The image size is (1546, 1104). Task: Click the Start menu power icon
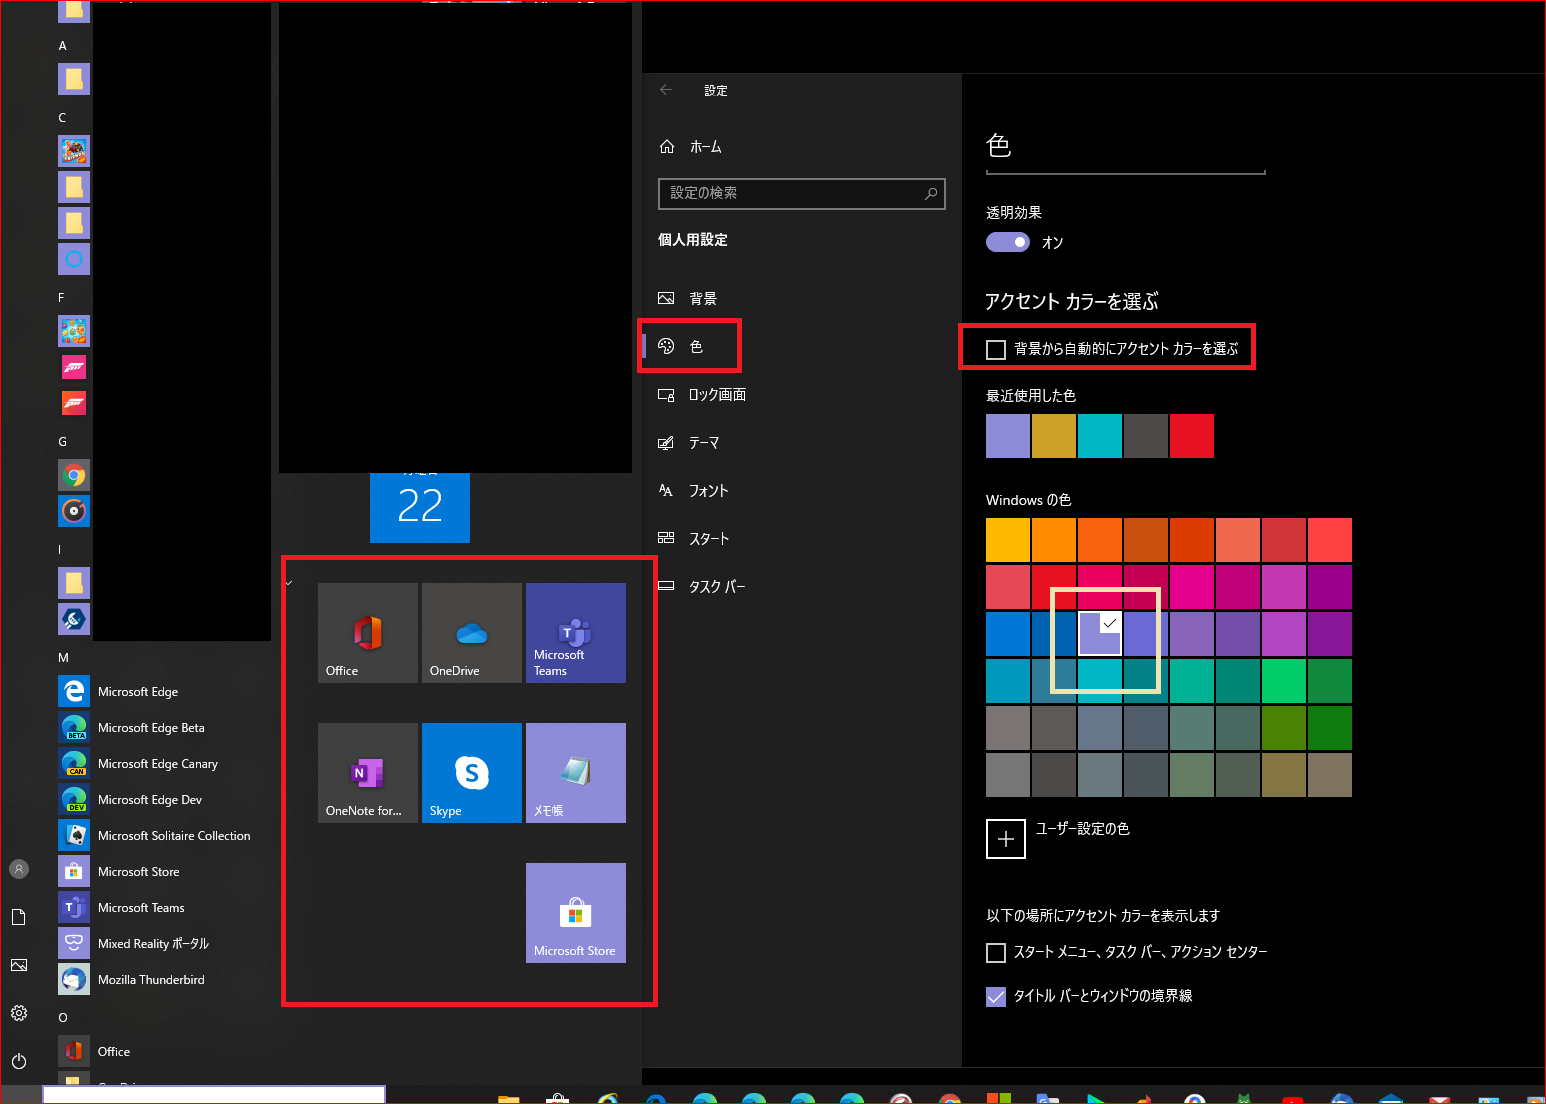[x=19, y=1061]
